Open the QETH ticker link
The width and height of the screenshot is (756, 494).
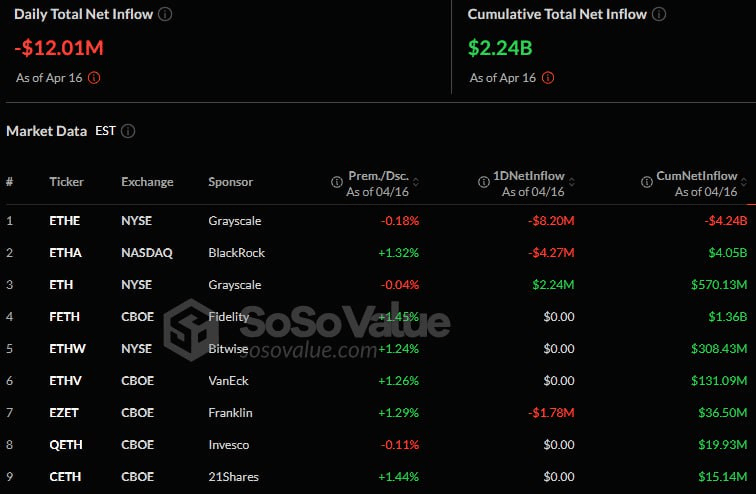tap(66, 444)
